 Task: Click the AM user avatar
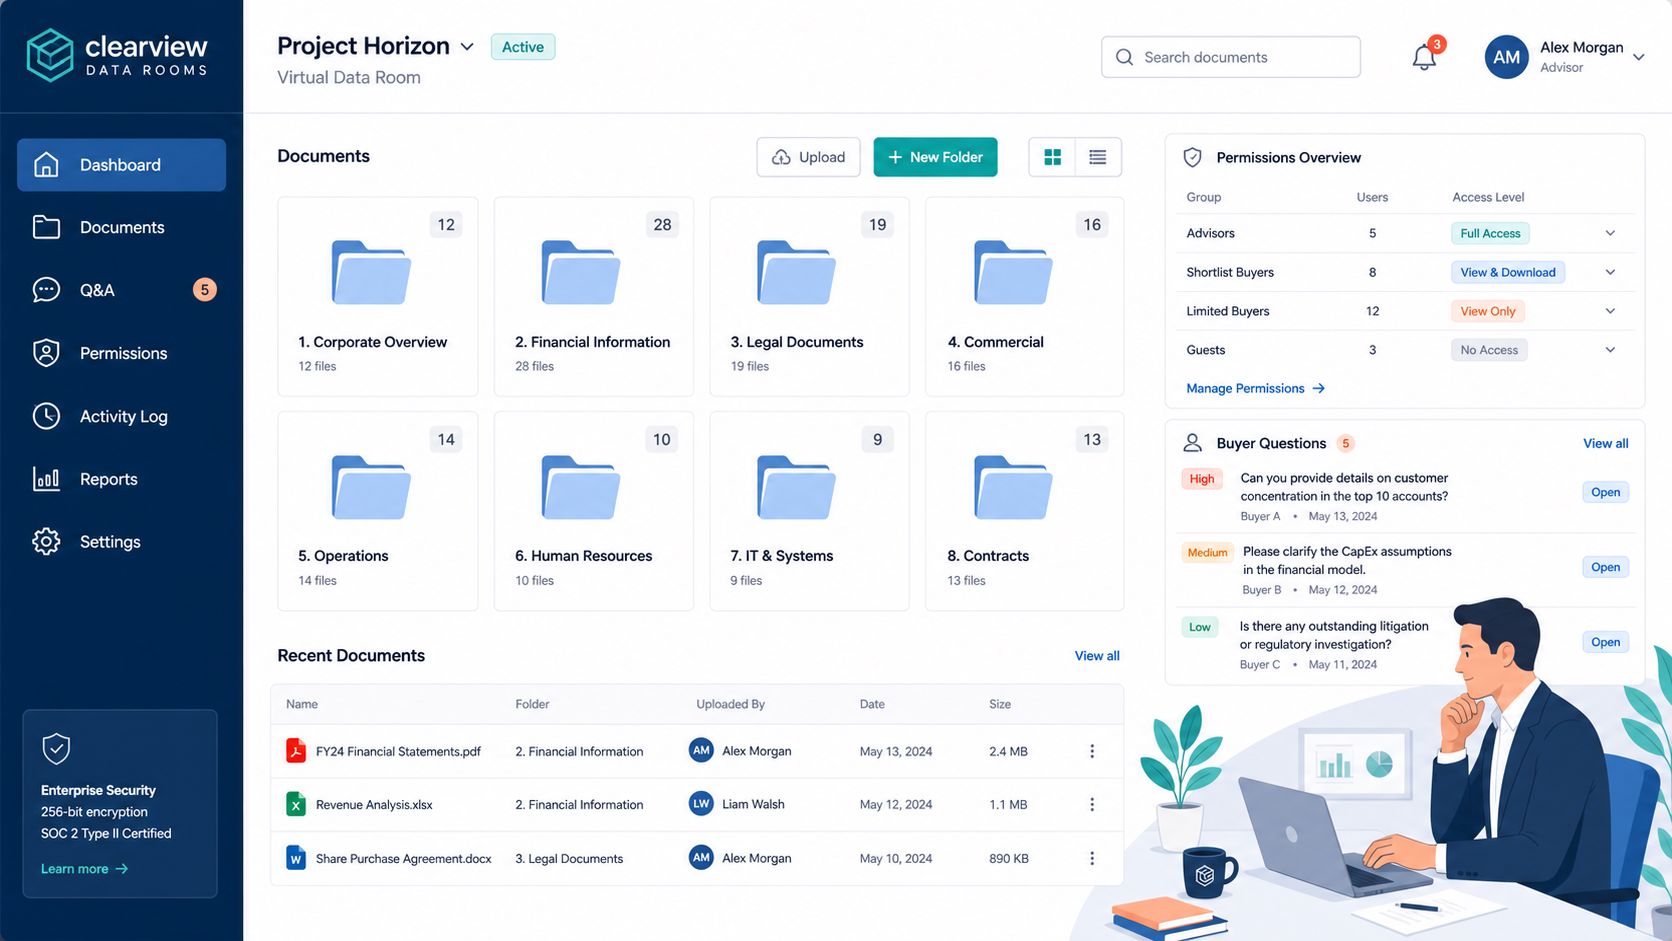1506,57
